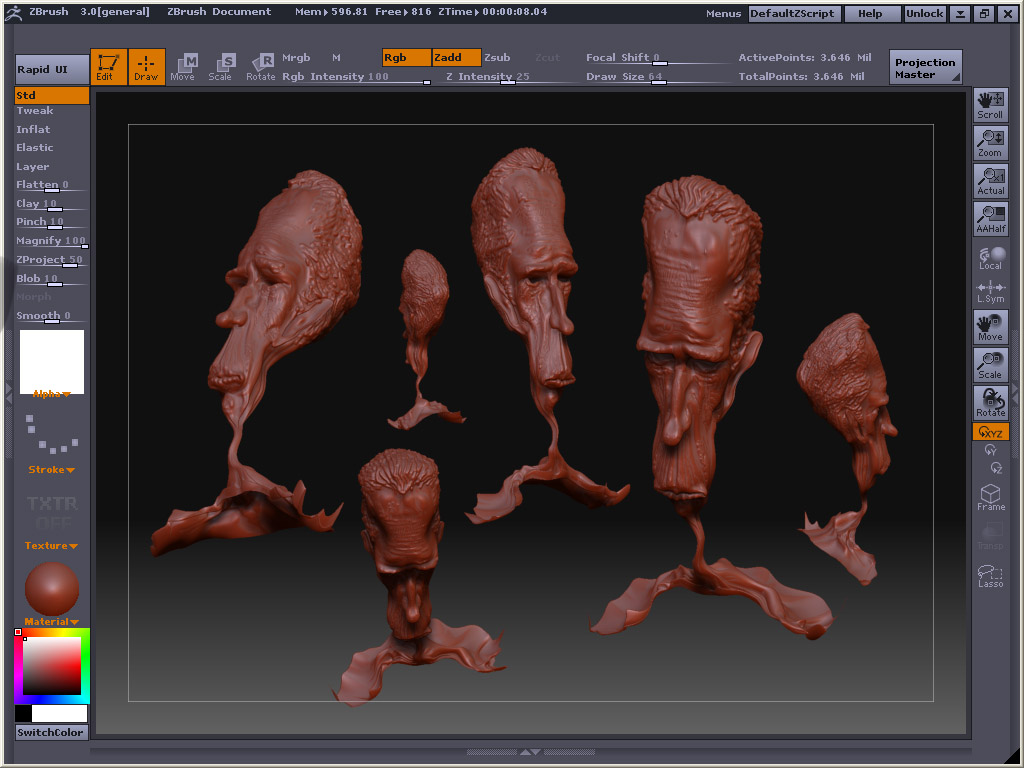Click the L.Sym symmetry icon
Image resolution: width=1024 pixels, height=768 pixels.
tap(990, 288)
